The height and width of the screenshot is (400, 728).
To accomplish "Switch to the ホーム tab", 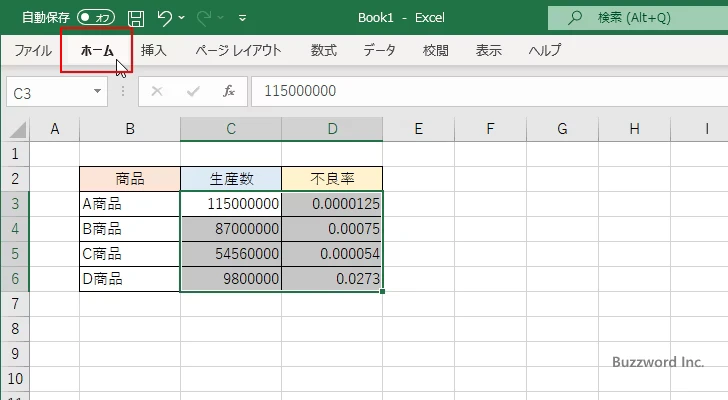I will 97,50.
